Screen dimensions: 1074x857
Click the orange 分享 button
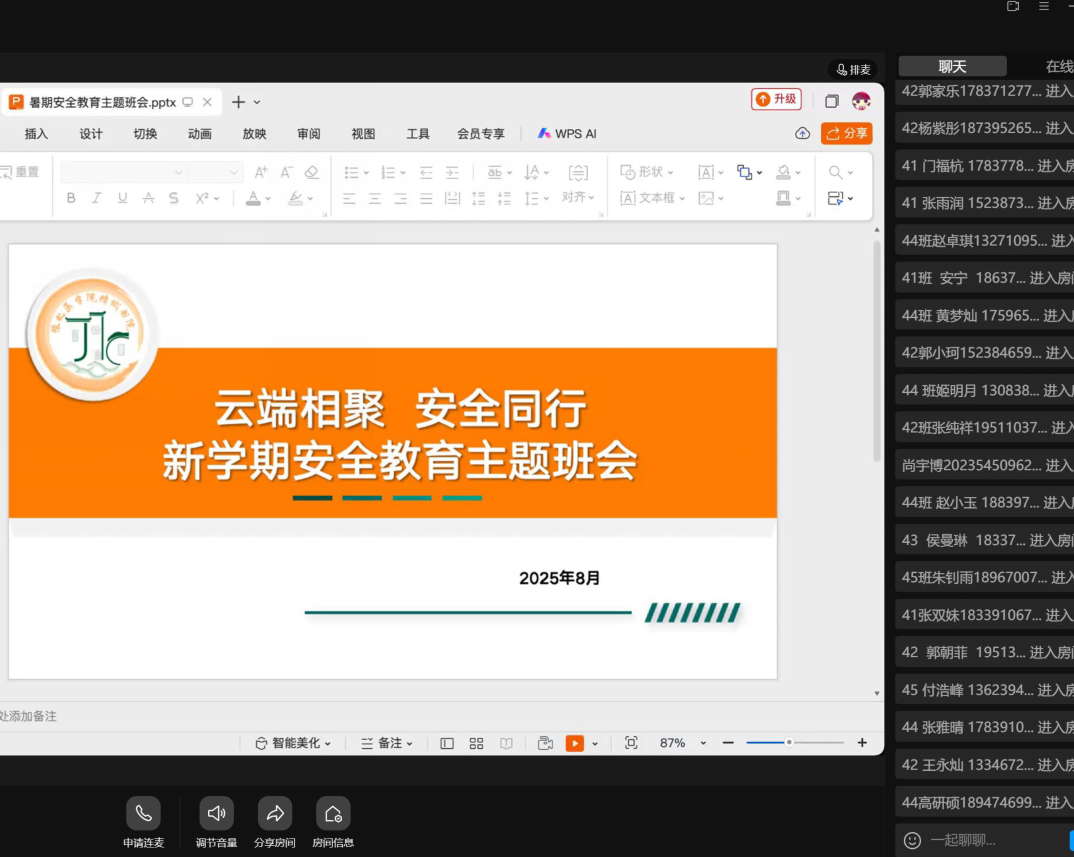coord(846,133)
